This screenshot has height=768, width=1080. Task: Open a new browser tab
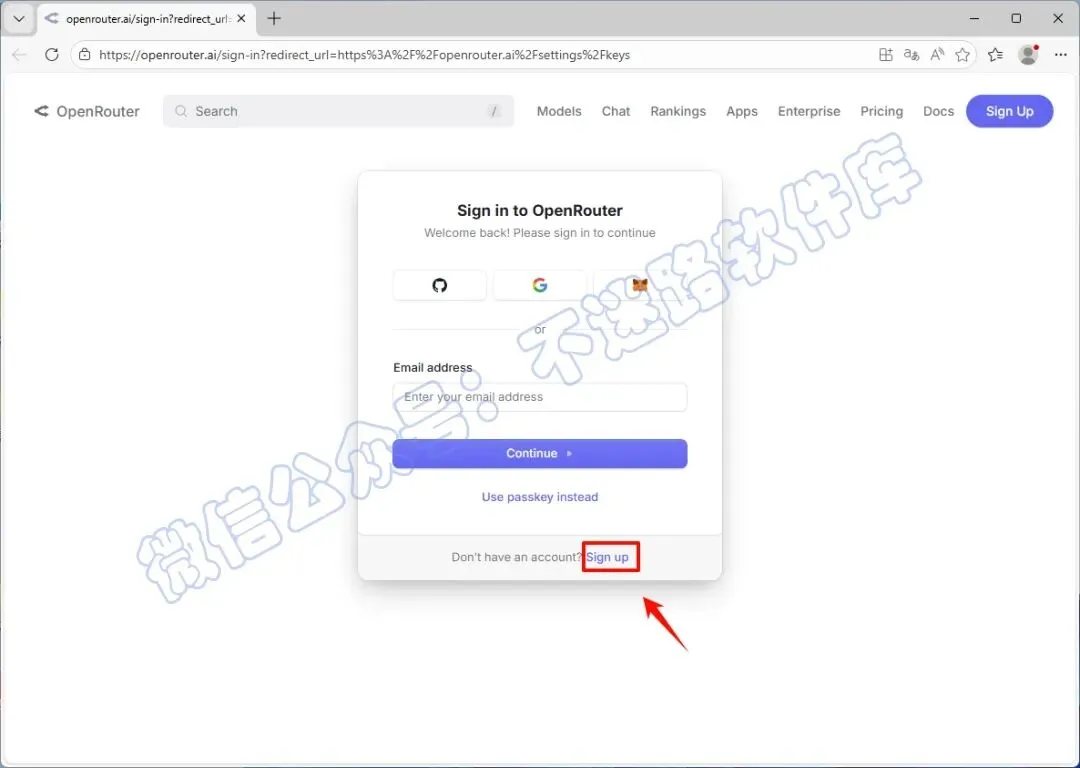(274, 19)
